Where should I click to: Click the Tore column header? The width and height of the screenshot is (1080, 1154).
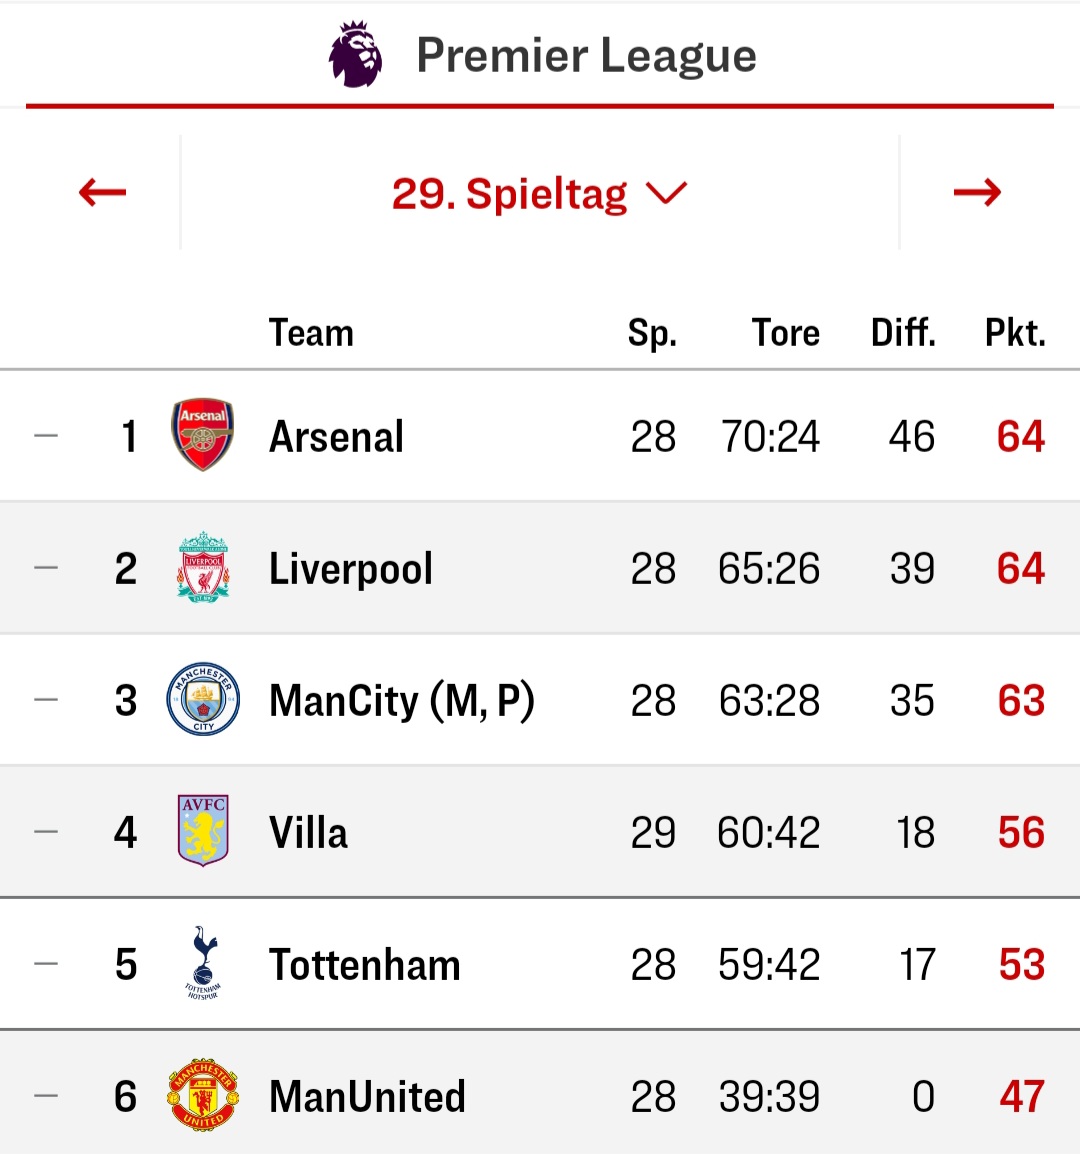(x=786, y=333)
